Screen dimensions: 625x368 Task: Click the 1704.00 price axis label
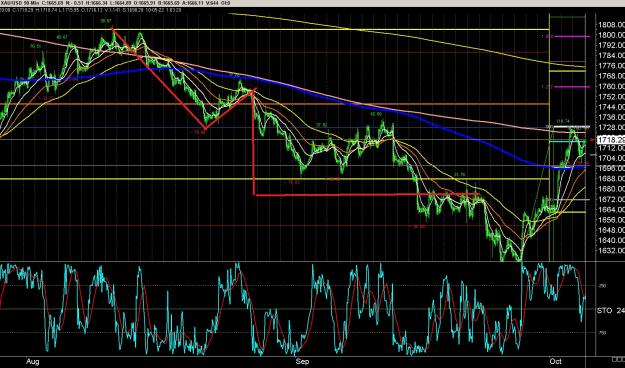pyautogui.click(x=611, y=158)
